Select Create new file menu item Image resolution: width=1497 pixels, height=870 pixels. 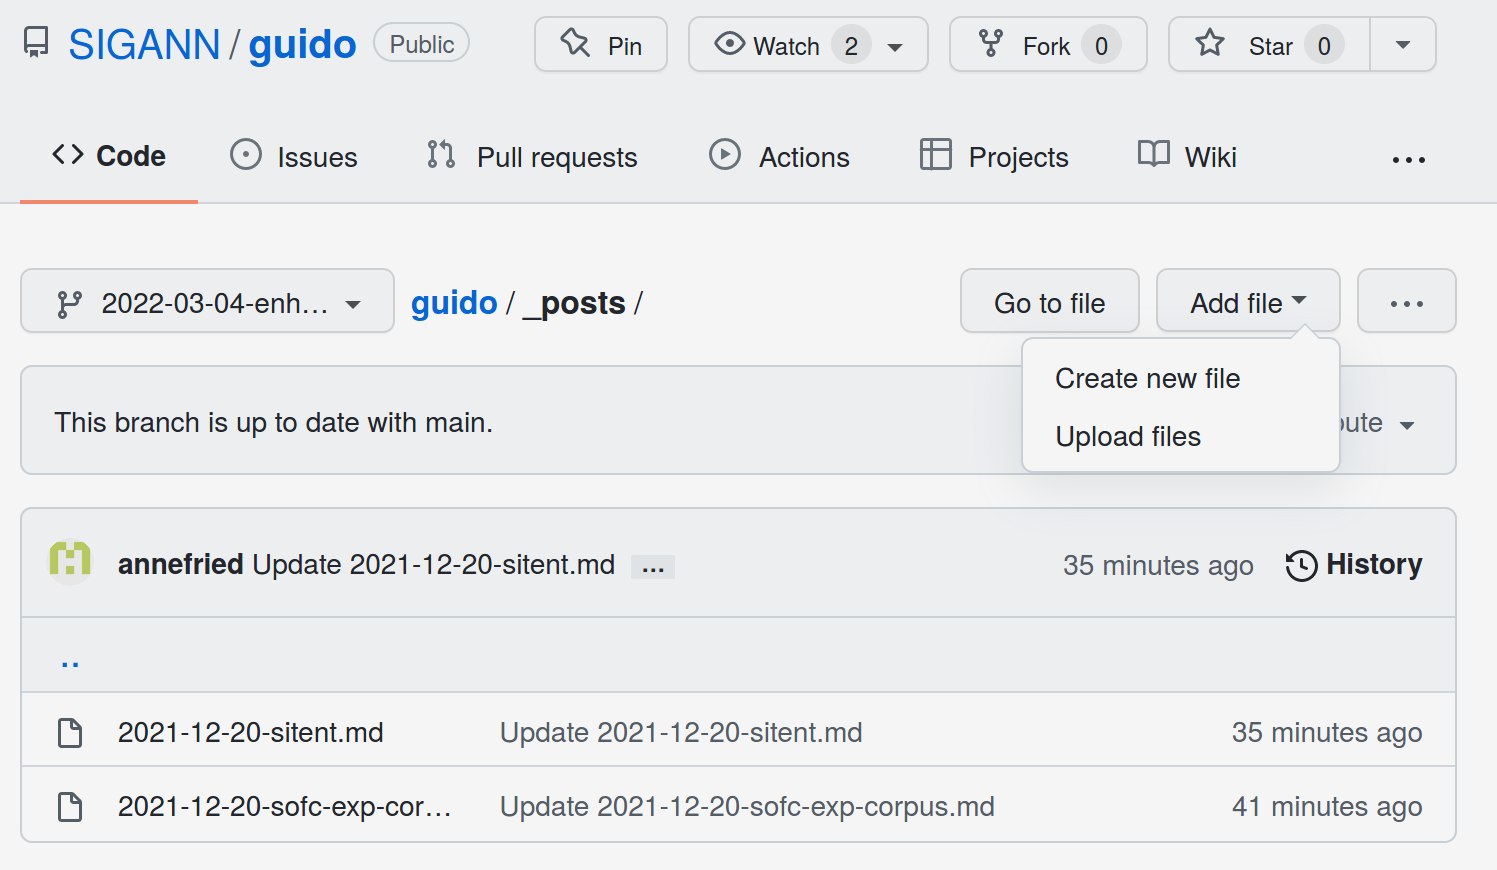coord(1147,379)
